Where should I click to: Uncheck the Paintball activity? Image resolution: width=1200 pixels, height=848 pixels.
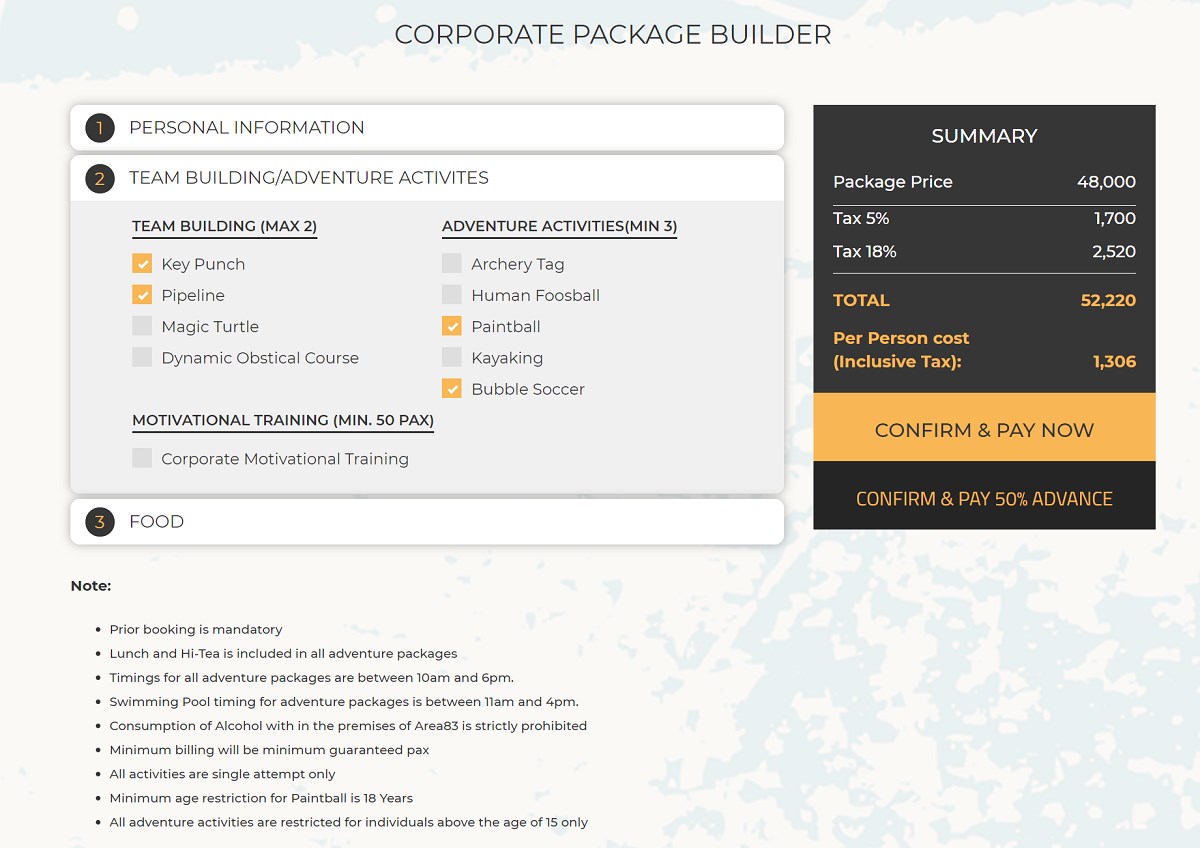451,326
